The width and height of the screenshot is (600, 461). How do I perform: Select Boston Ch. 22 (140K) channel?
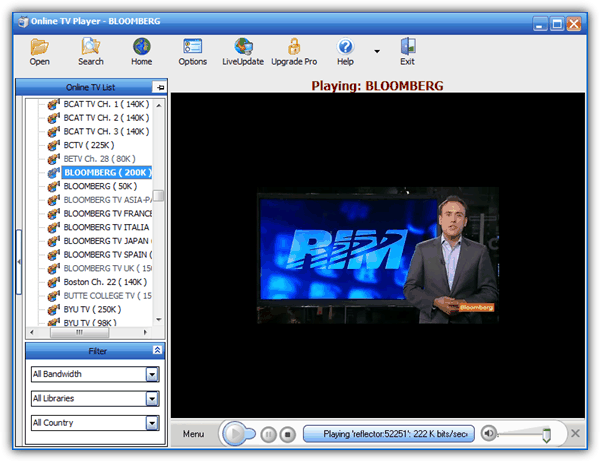coord(105,282)
